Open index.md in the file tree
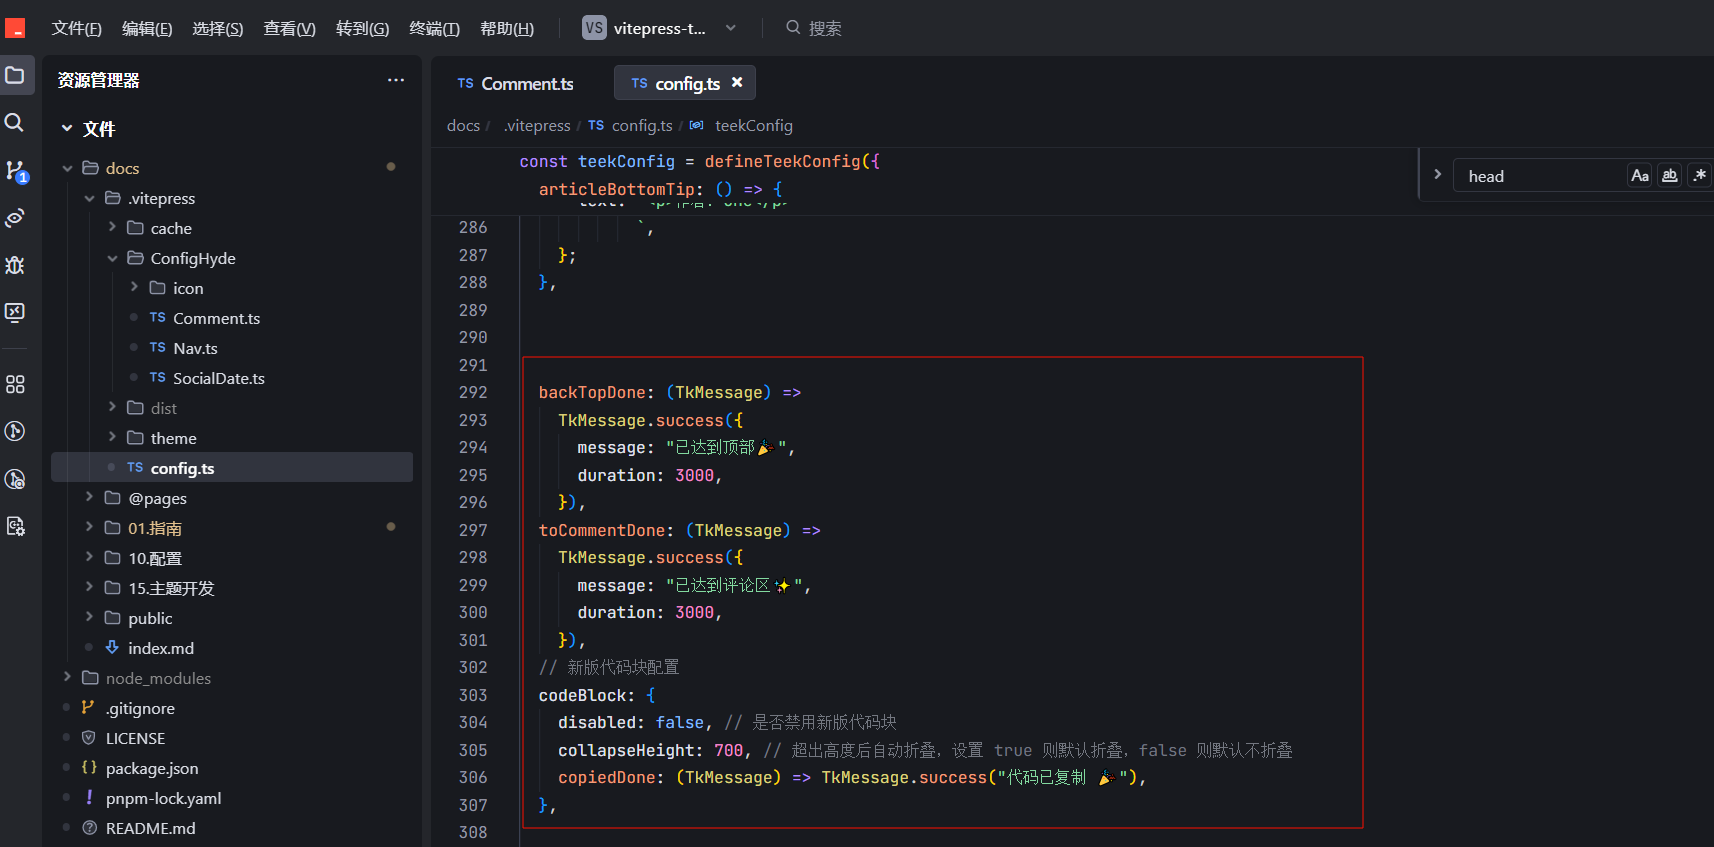Viewport: 1714px width, 847px height. click(161, 648)
